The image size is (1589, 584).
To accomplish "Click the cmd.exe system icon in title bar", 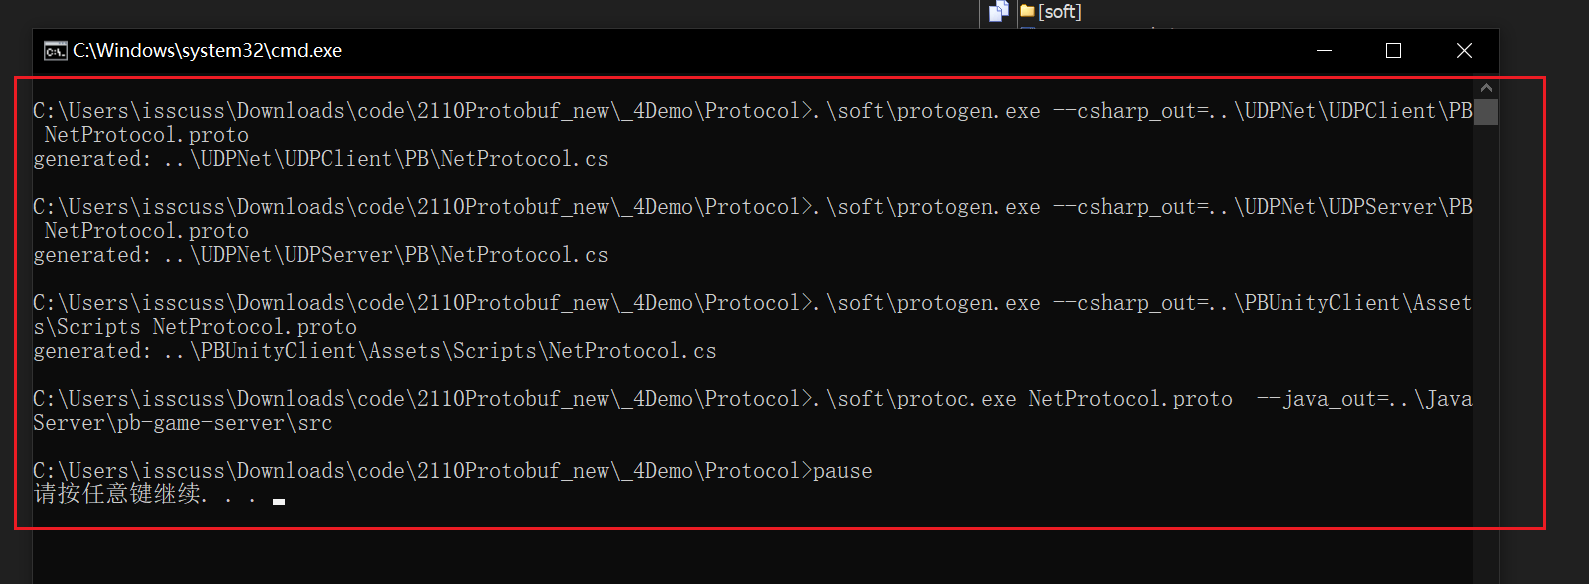I will [x=55, y=51].
